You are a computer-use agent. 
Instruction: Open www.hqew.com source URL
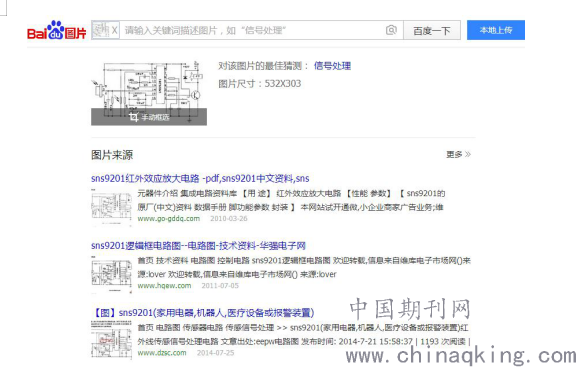tap(164, 286)
